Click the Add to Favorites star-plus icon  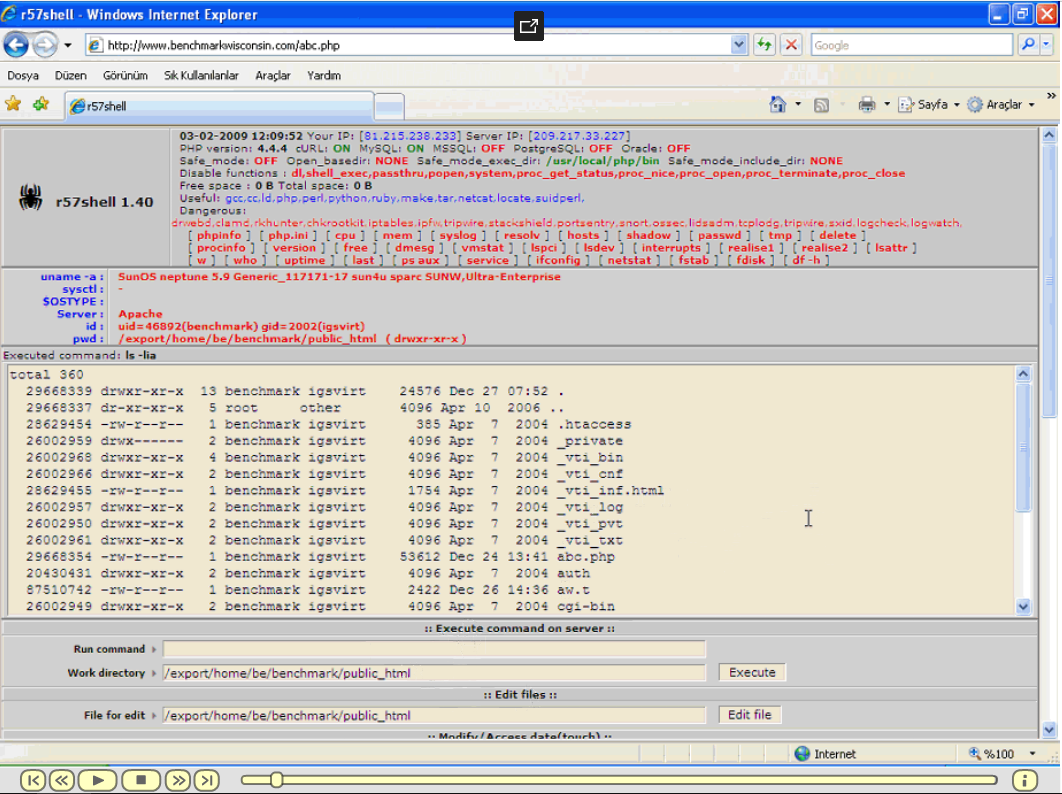pos(41,104)
